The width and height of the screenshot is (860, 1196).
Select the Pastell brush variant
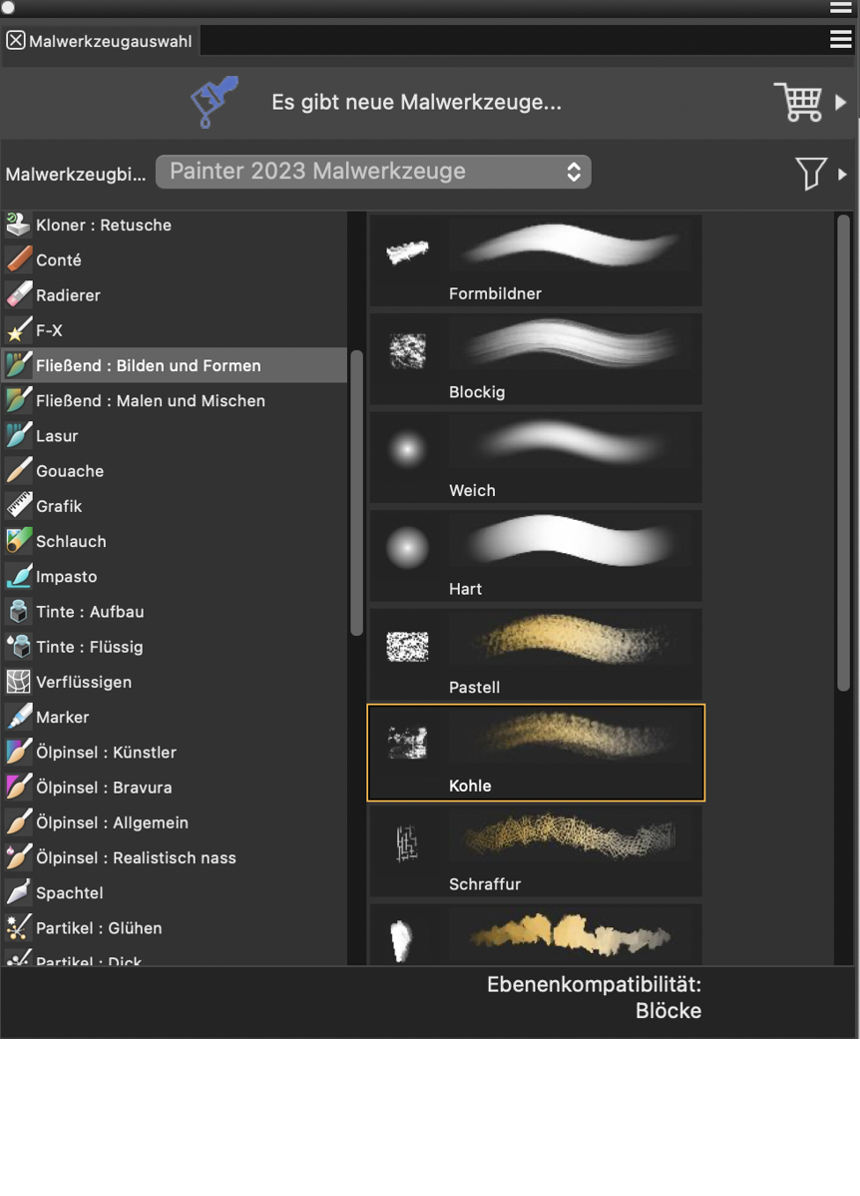536,655
